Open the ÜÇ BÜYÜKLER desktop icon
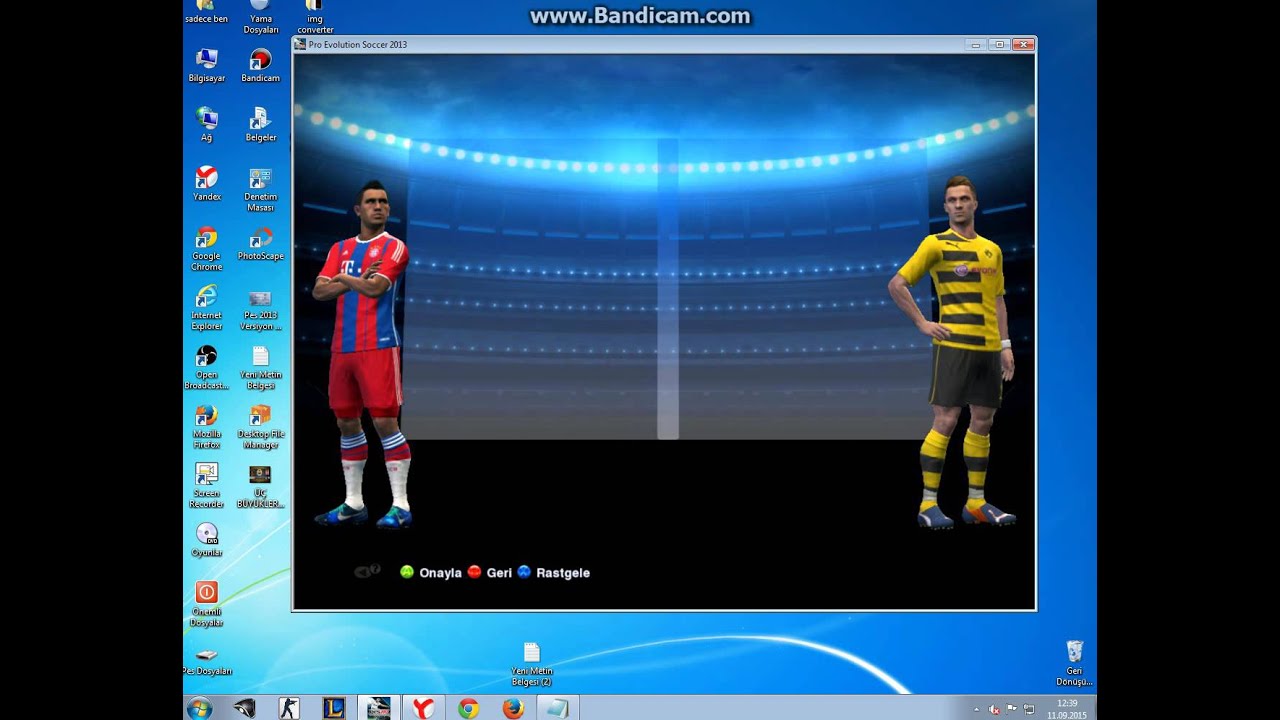The height and width of the screenshot is (720, 1280). pos(261,485)
